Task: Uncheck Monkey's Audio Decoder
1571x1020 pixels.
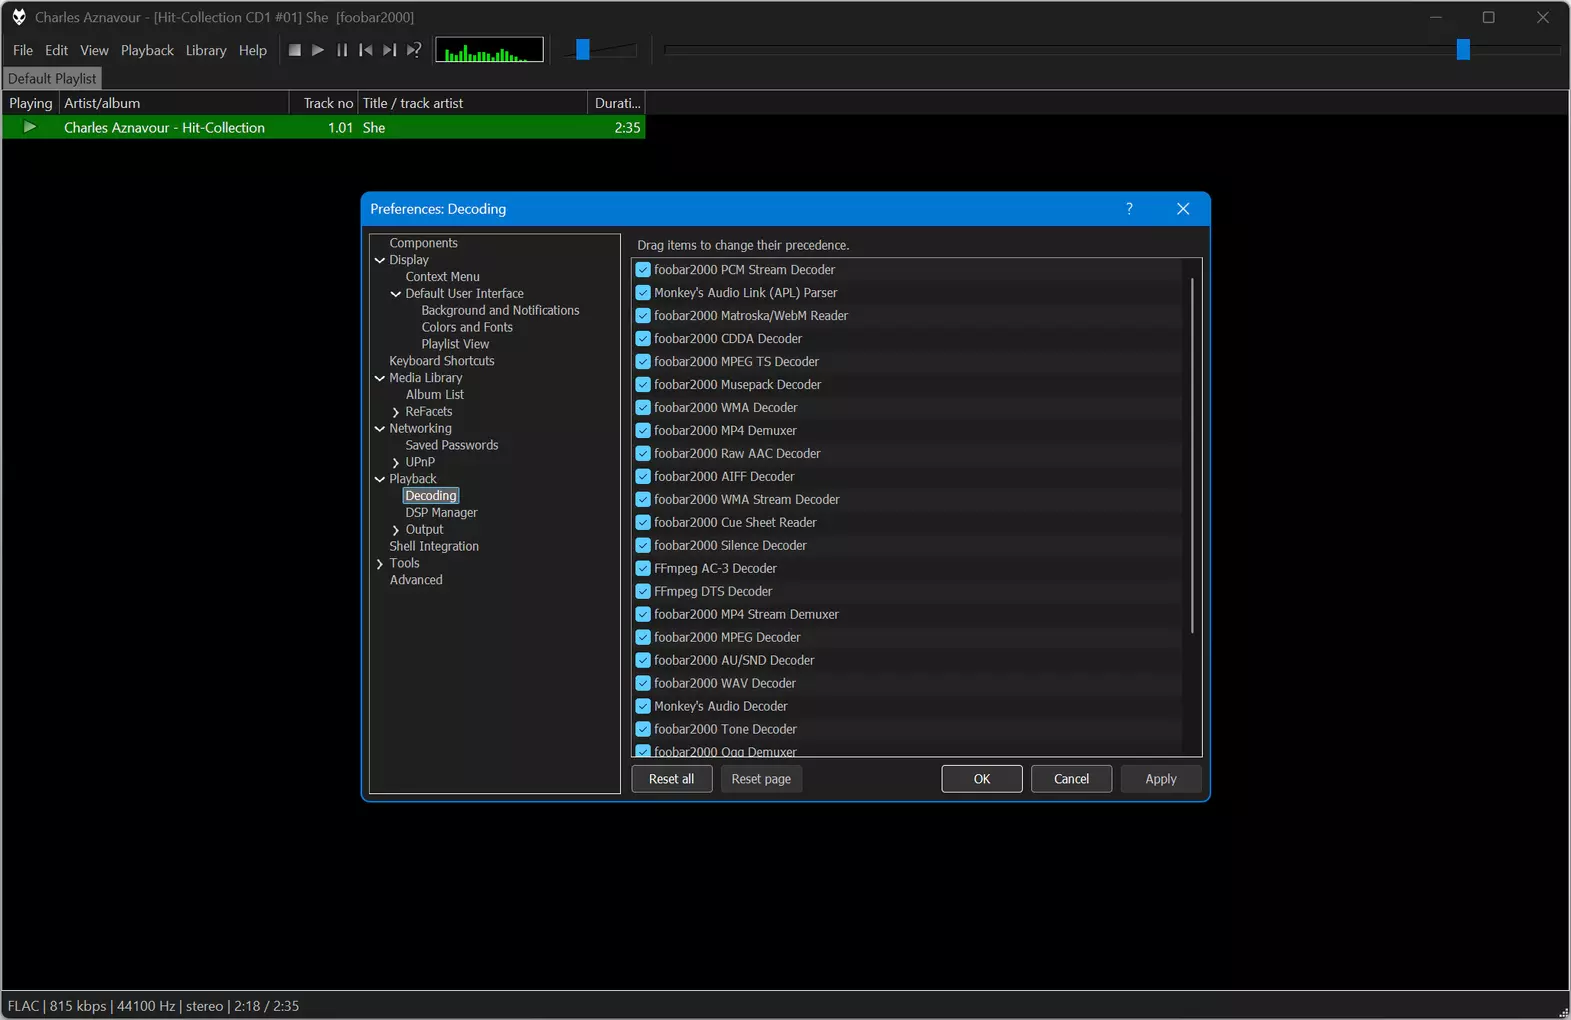Action: pos(643,707)
